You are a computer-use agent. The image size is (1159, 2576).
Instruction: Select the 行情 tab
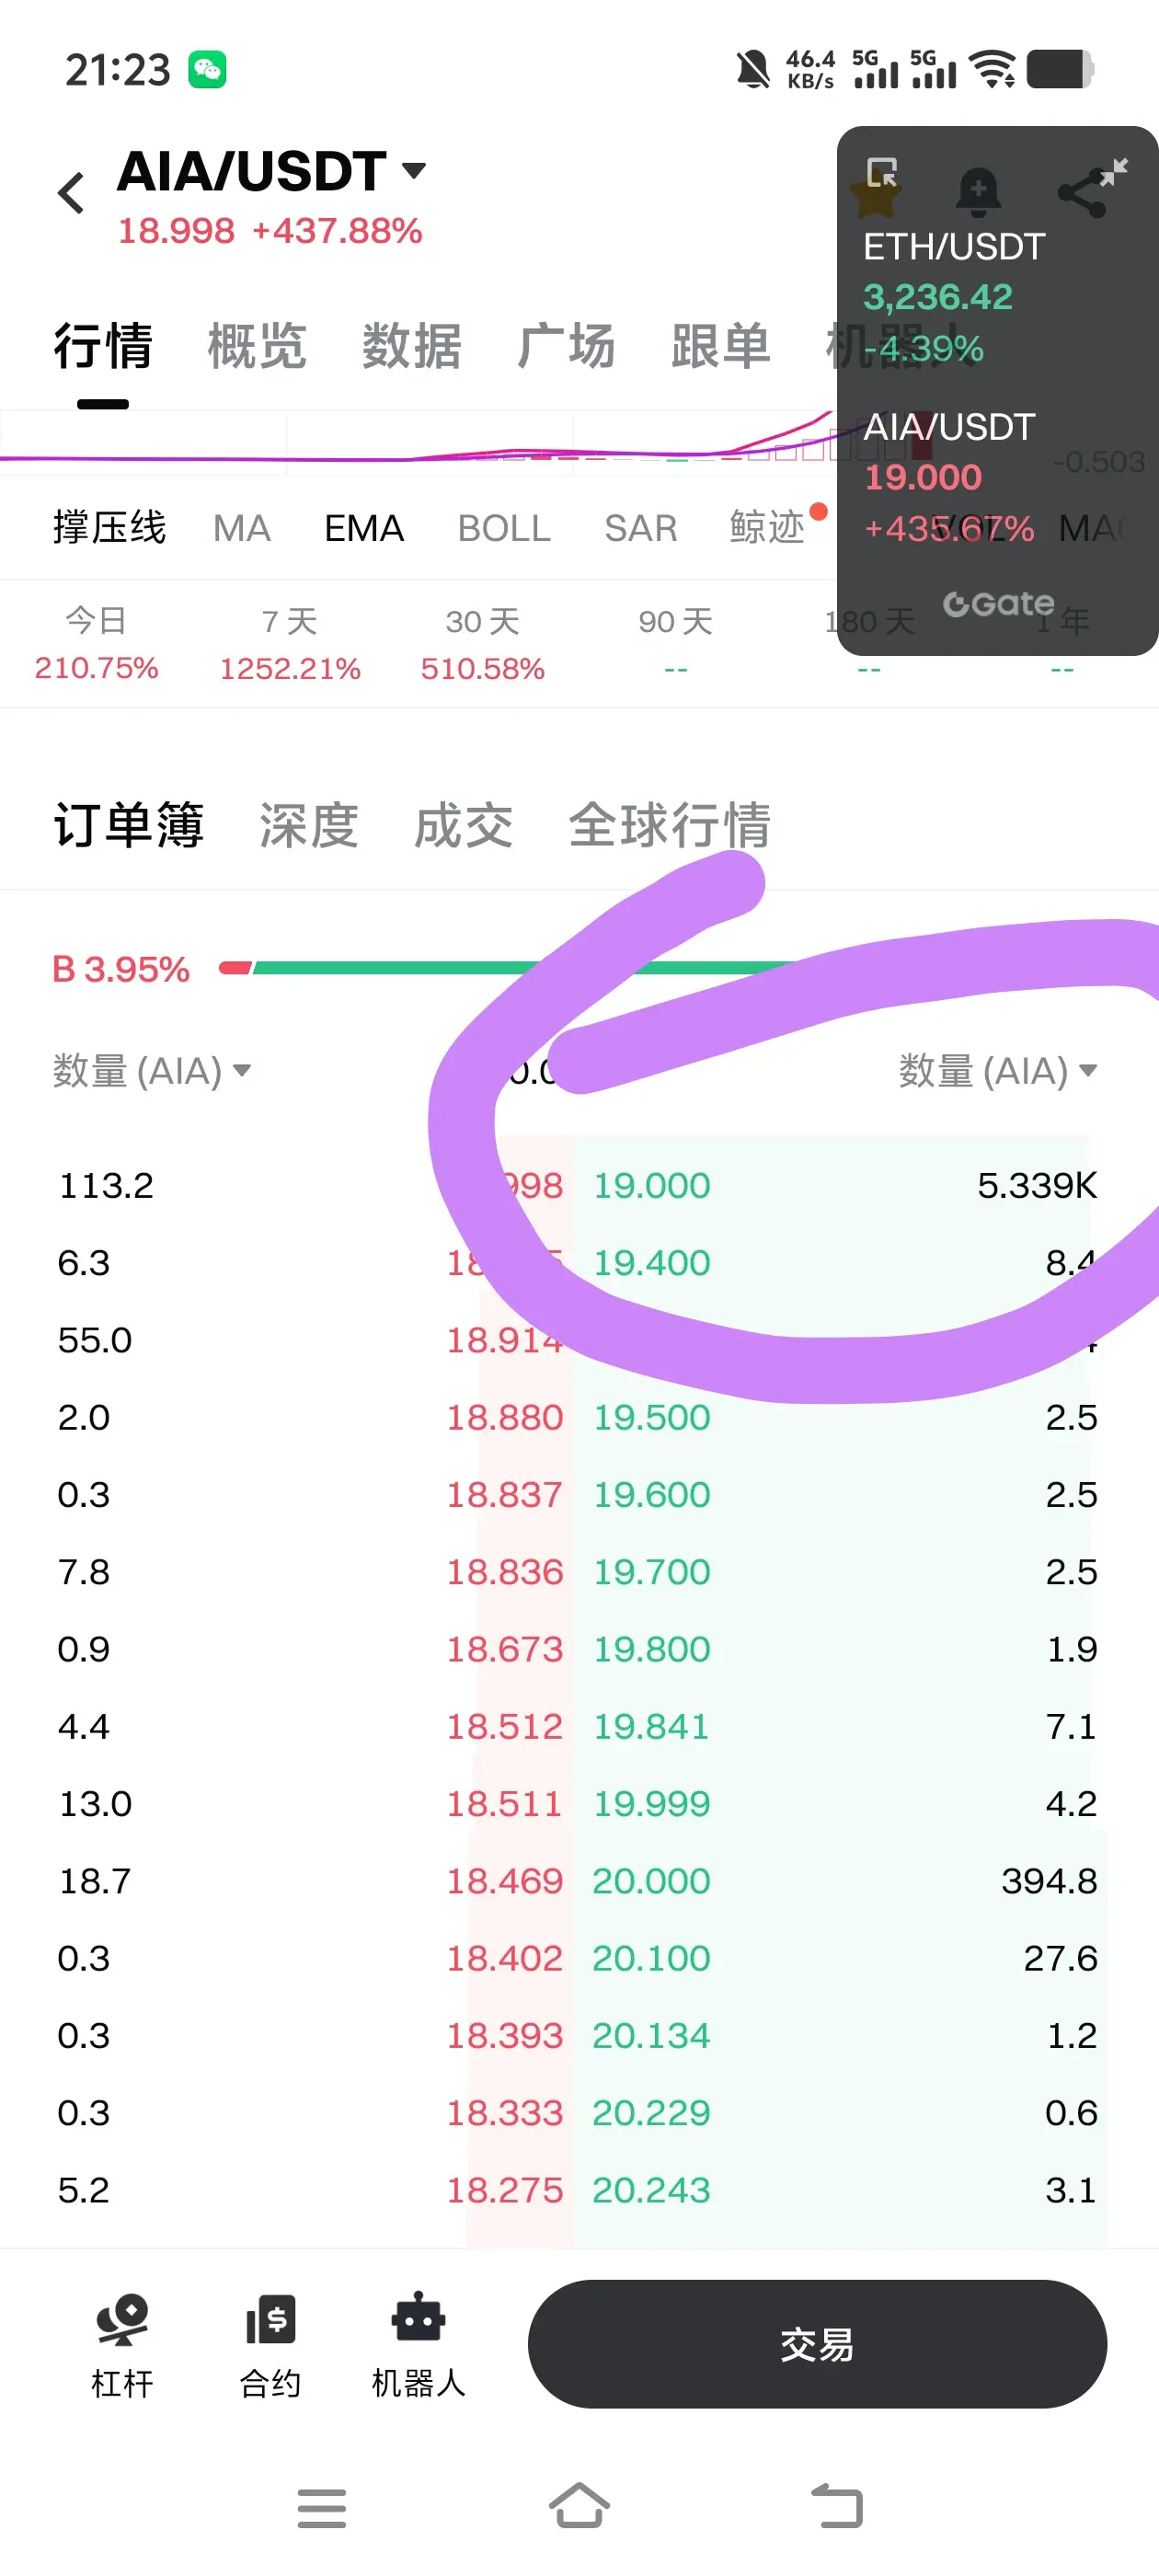point(103,346)
